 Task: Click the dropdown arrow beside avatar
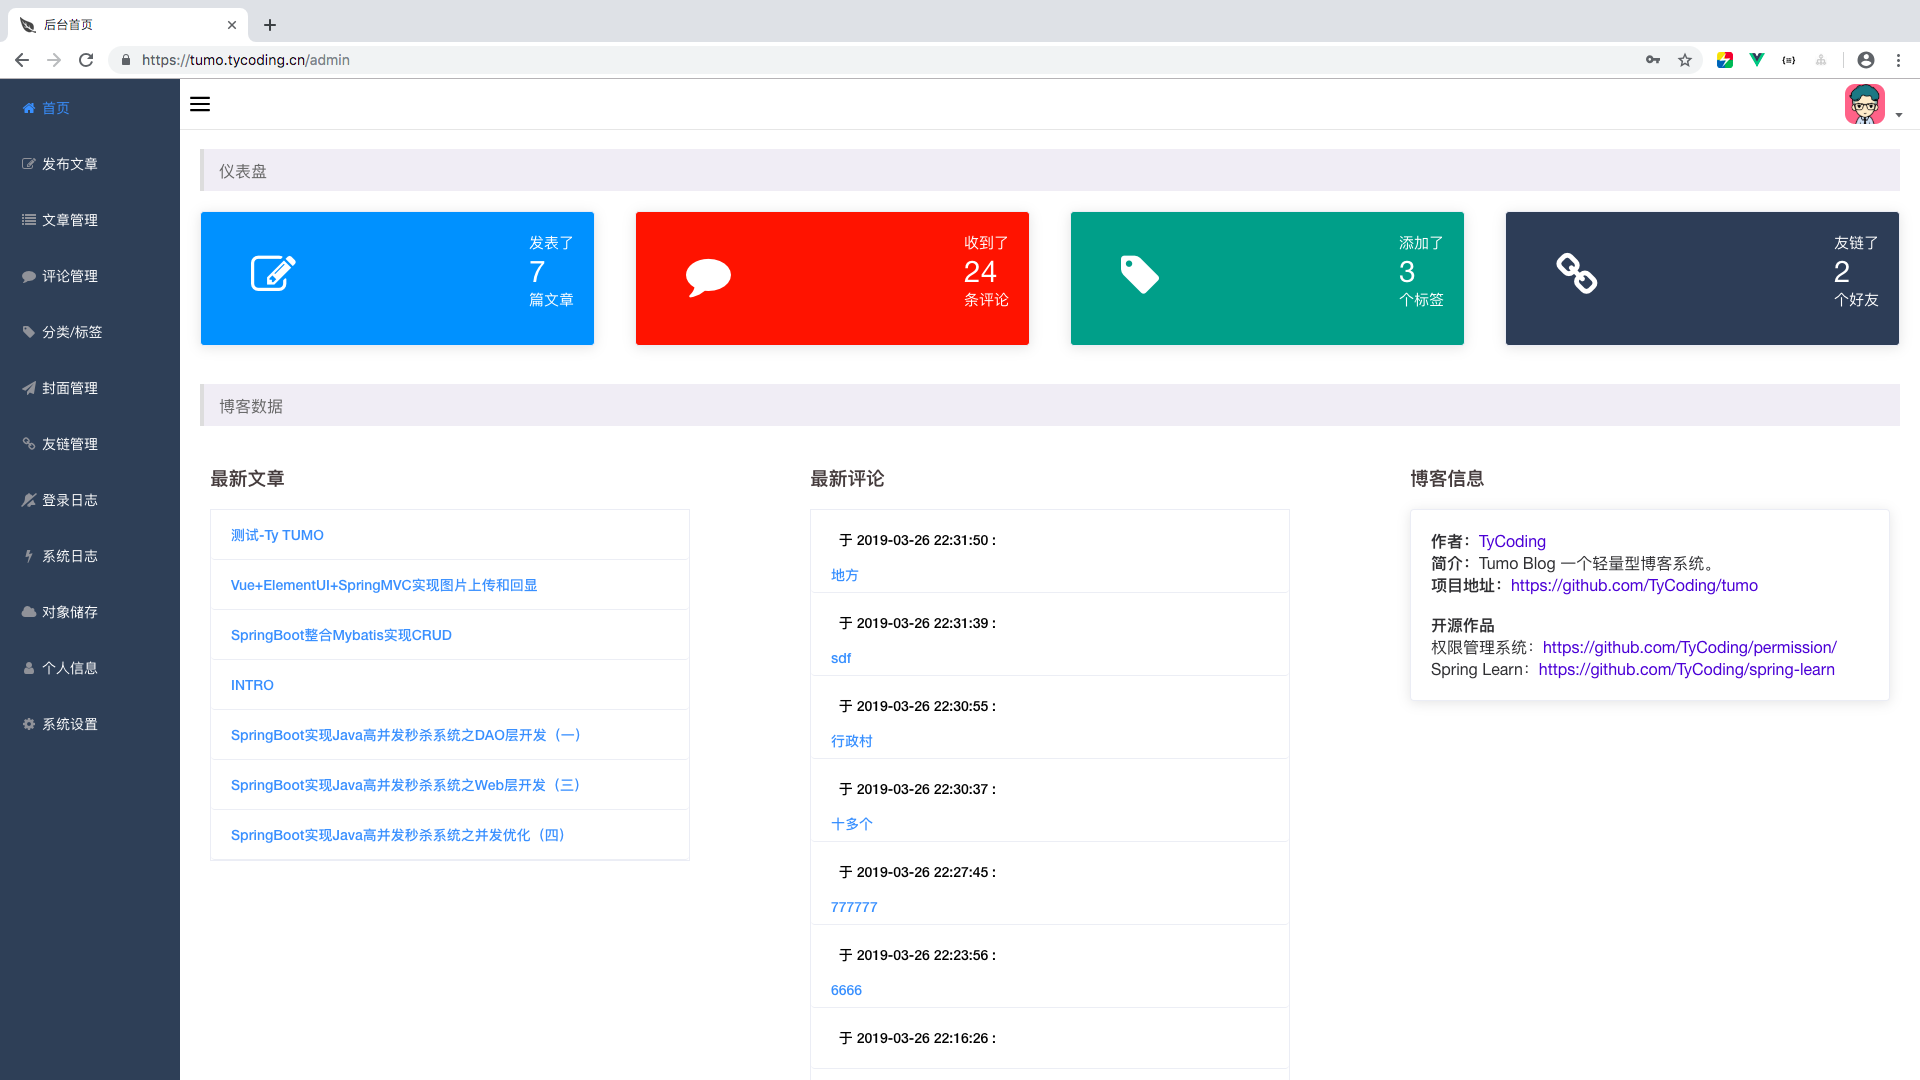pyautogui.click(x=1898, y=115)
